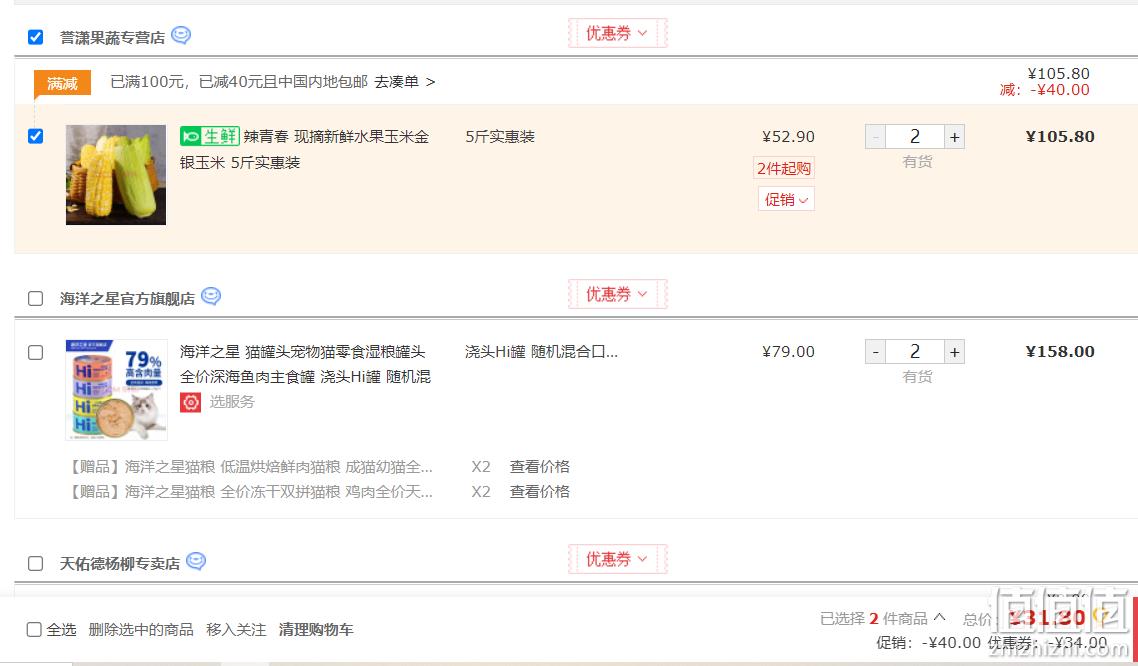Open the cat canned food thumbnail image
Image resolution: width=1138 pixels, height=666 pixels.
(x=116, y=390)
